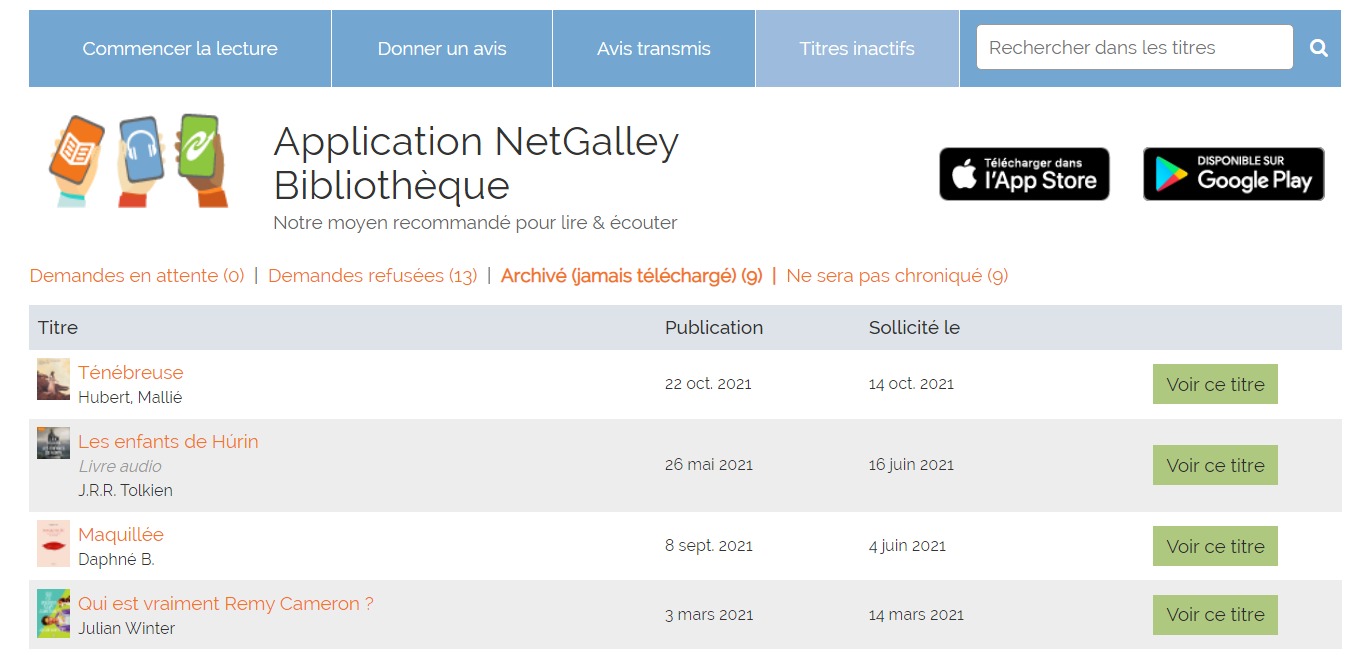
Task: Open the Les enfants de Húrin title link
Action: [168, 441]
